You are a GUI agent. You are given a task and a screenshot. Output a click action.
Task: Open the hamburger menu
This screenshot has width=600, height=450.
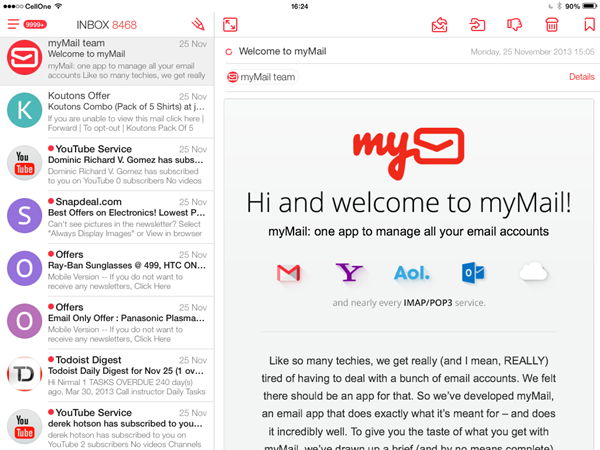pyautogui.click(x=13, y=24)
